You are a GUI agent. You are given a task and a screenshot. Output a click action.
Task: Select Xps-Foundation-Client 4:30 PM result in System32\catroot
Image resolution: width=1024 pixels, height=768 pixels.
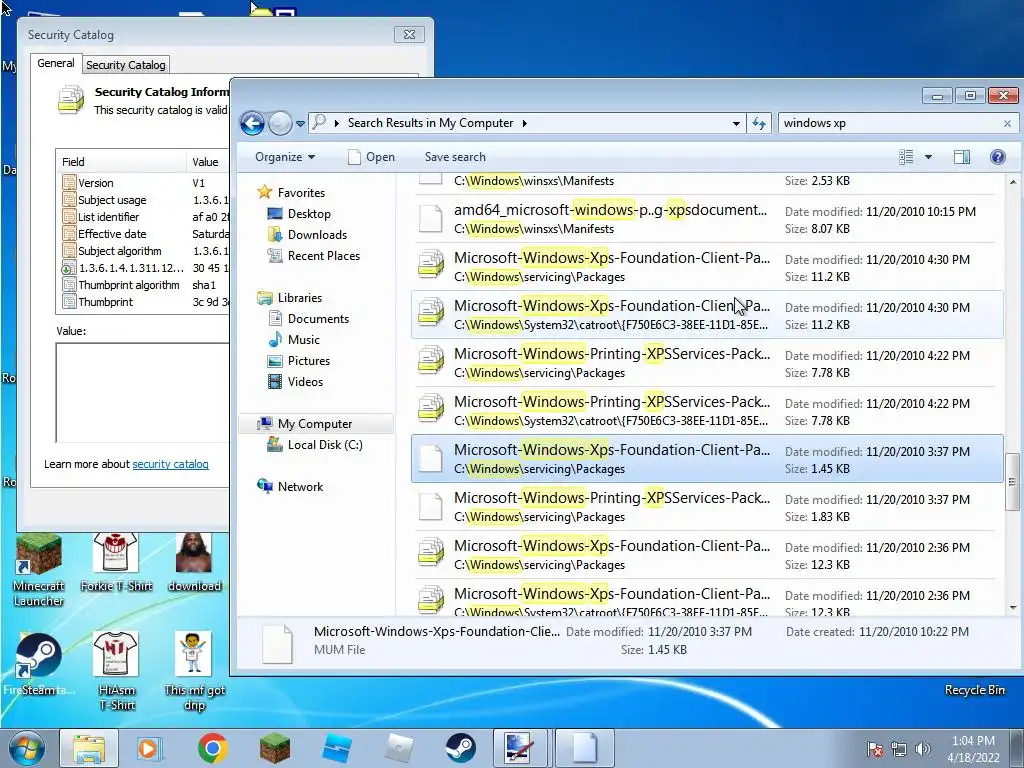707,315
